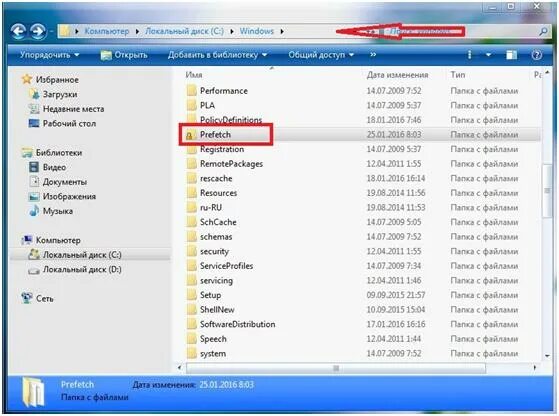Click Prefetch folder thumbnail in details pane

coord(33,392)
